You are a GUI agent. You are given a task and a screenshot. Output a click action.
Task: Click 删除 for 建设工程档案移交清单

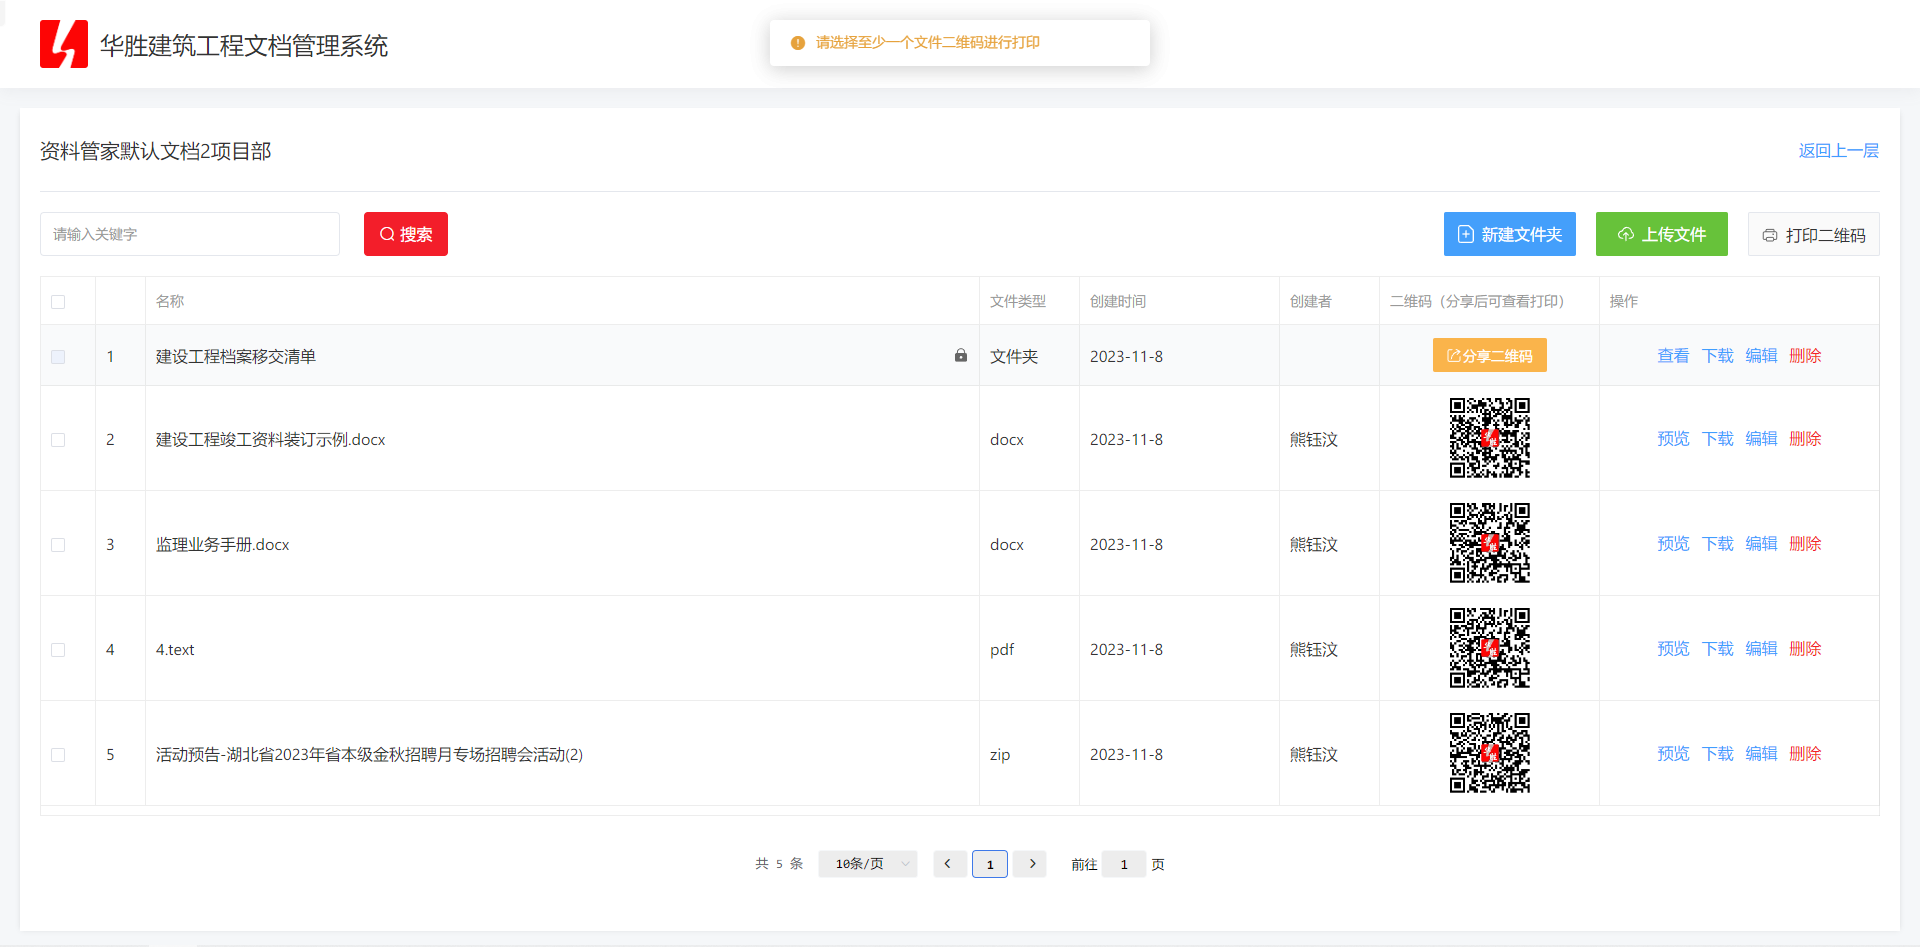coord(1805,355)
